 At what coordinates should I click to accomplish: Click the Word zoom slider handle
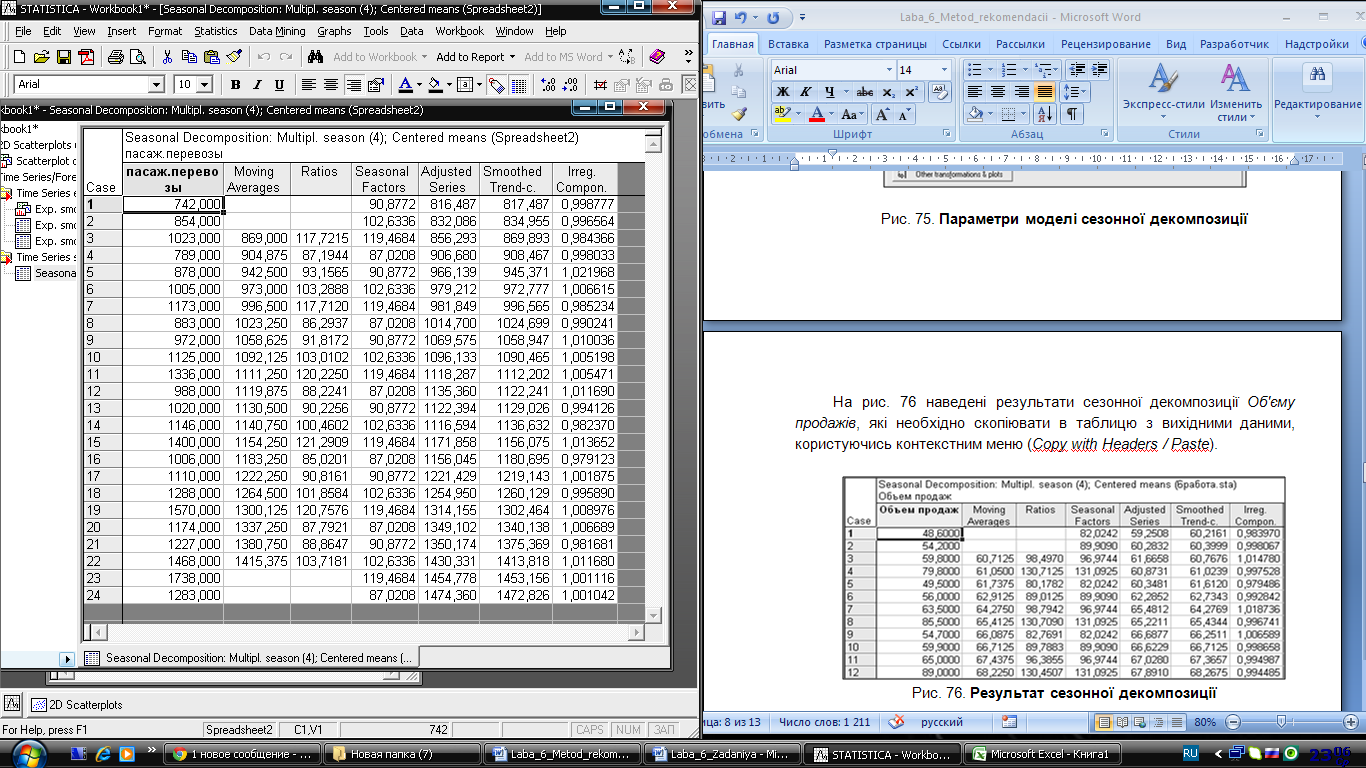(1283, 722)
